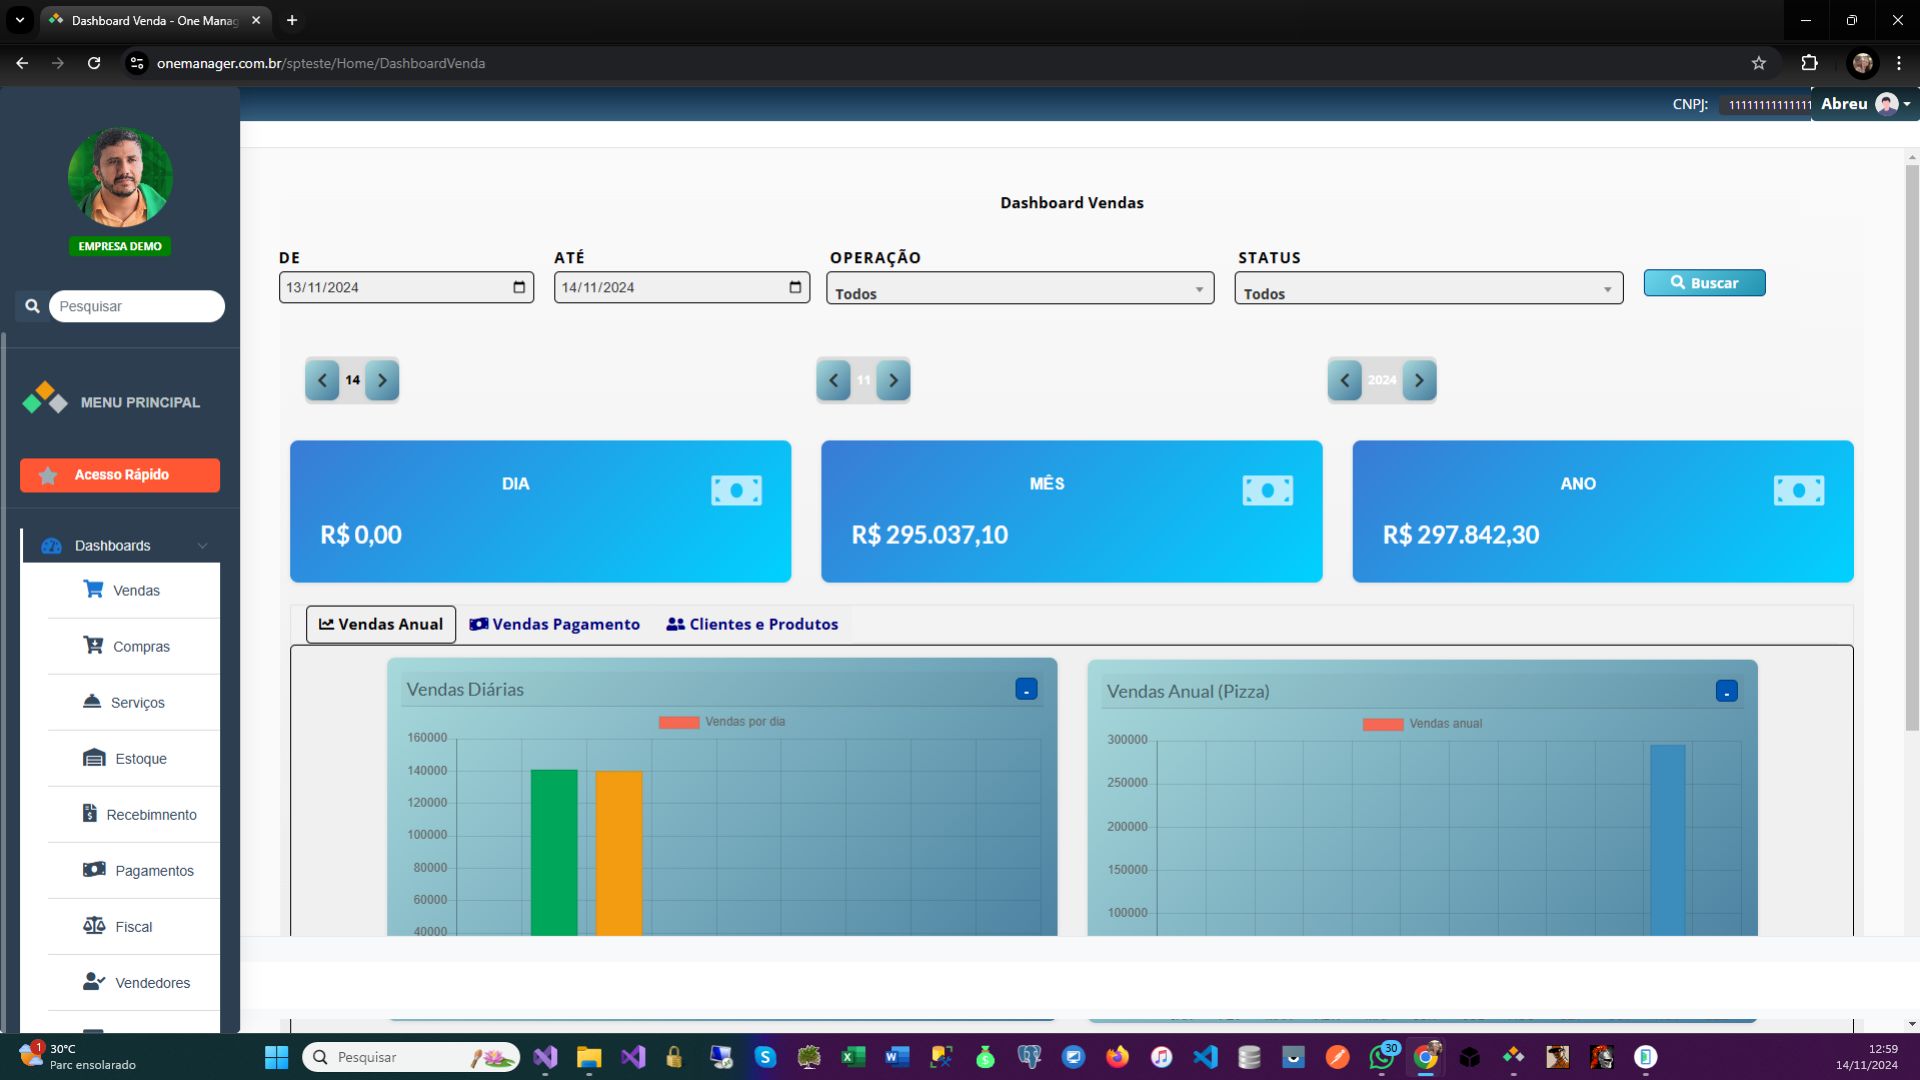Open Word from the taskbar
The width and height of the screenshot is (1920, 1080).
[897, 1057]
